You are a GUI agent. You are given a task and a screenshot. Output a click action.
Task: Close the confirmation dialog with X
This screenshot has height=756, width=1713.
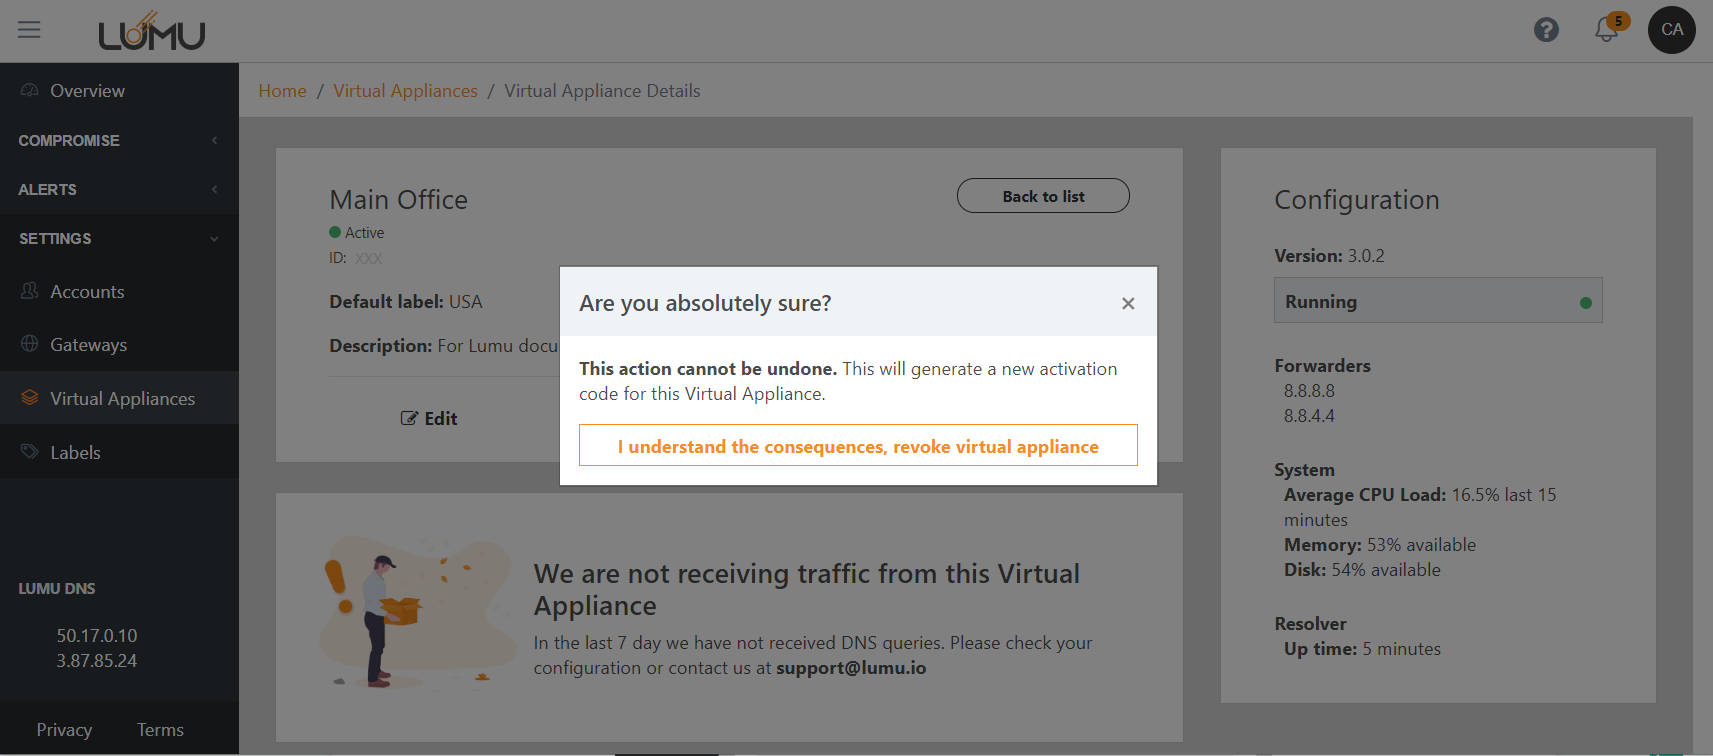pyautogui.click(x=1128, y=303)
